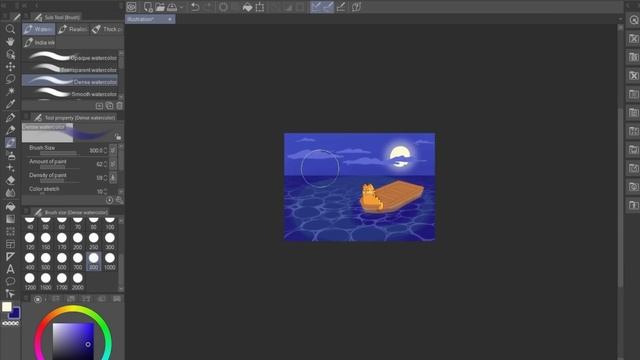Choose the Transparent watercolor brush
Viewport: 640px width, 360px height.
(70, 70)
